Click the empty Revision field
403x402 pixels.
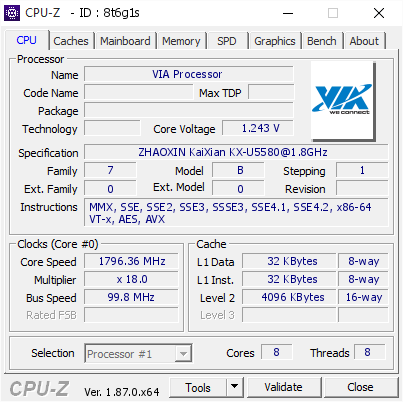click(362, 188)
